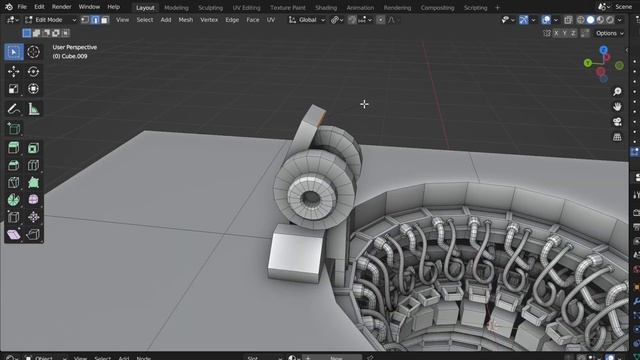Toggle the camera view icon
Image resolution: width=640 pixels, height=360 pixels.
coord(617,122)
